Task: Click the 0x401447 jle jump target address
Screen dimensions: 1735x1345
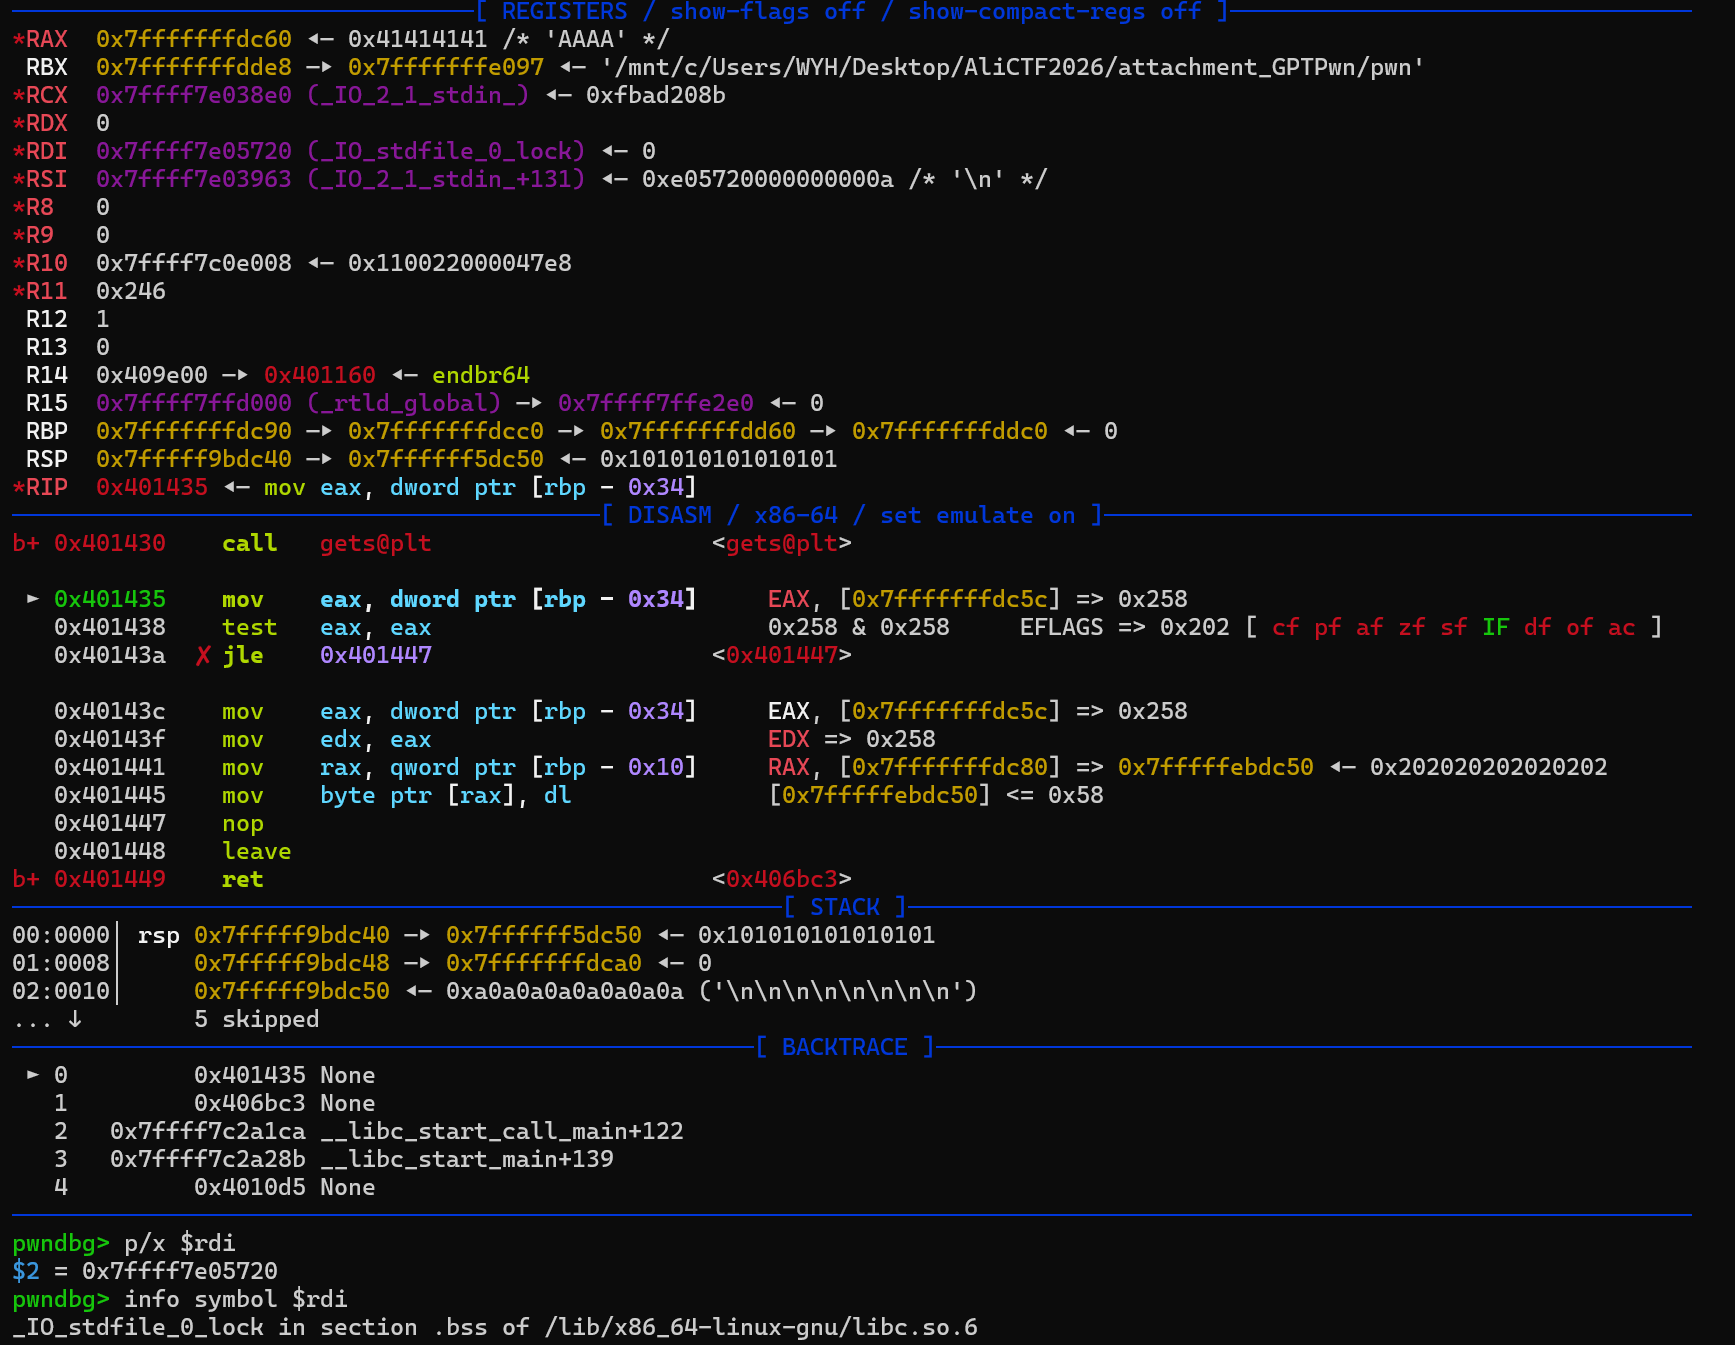Action: pos(375,656)
